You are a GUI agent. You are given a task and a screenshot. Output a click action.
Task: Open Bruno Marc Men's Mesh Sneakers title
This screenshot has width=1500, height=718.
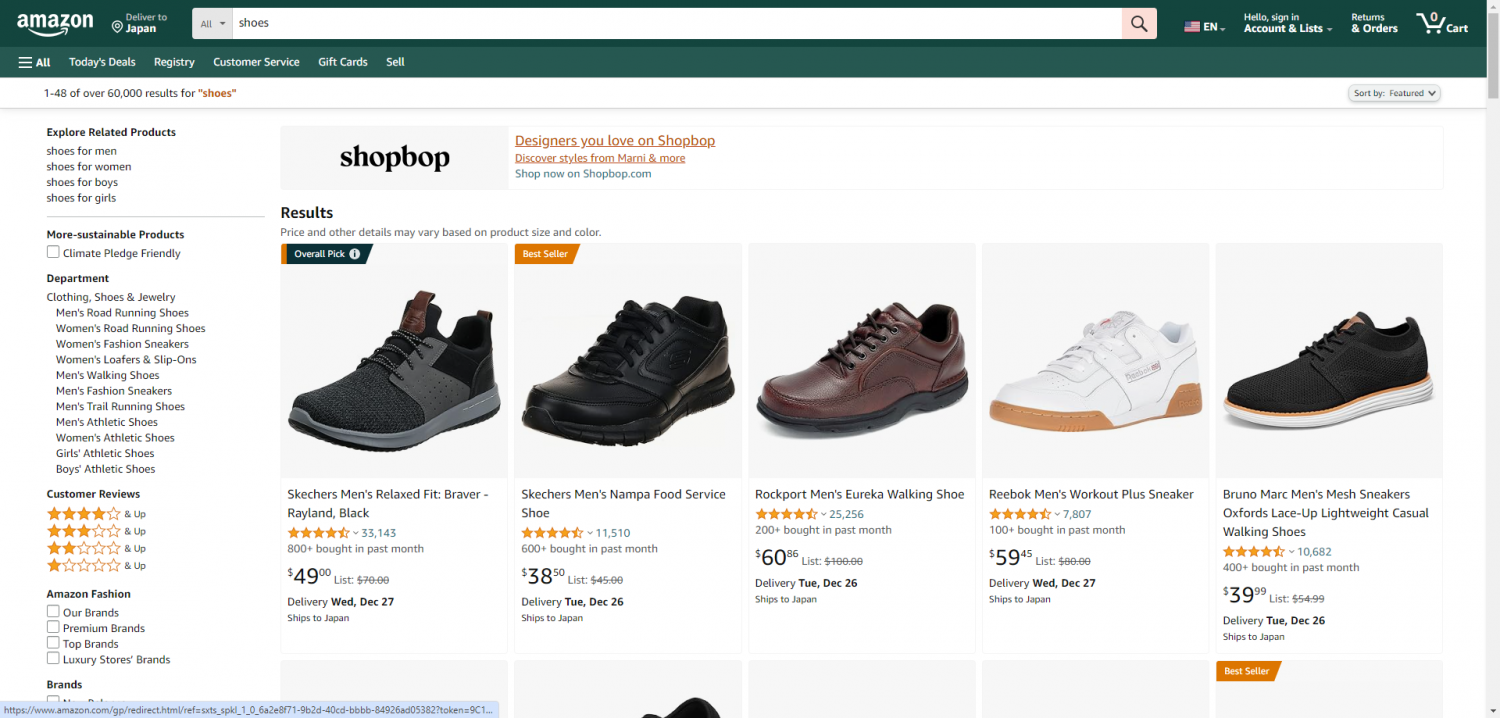pyautogui.click(x=1326, y=513)
